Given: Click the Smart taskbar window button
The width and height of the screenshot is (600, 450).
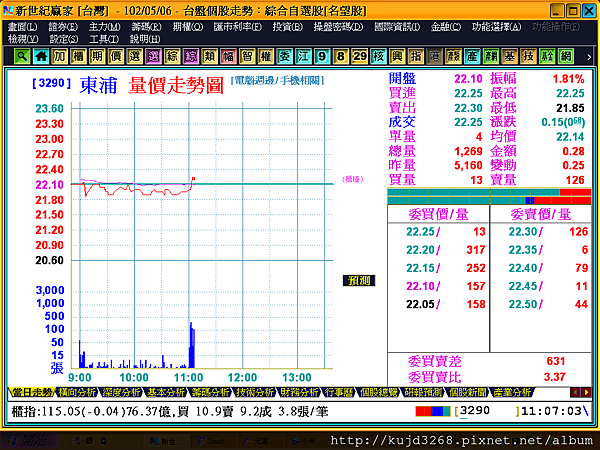Looking at the screenshot, I should click(212, 441).
